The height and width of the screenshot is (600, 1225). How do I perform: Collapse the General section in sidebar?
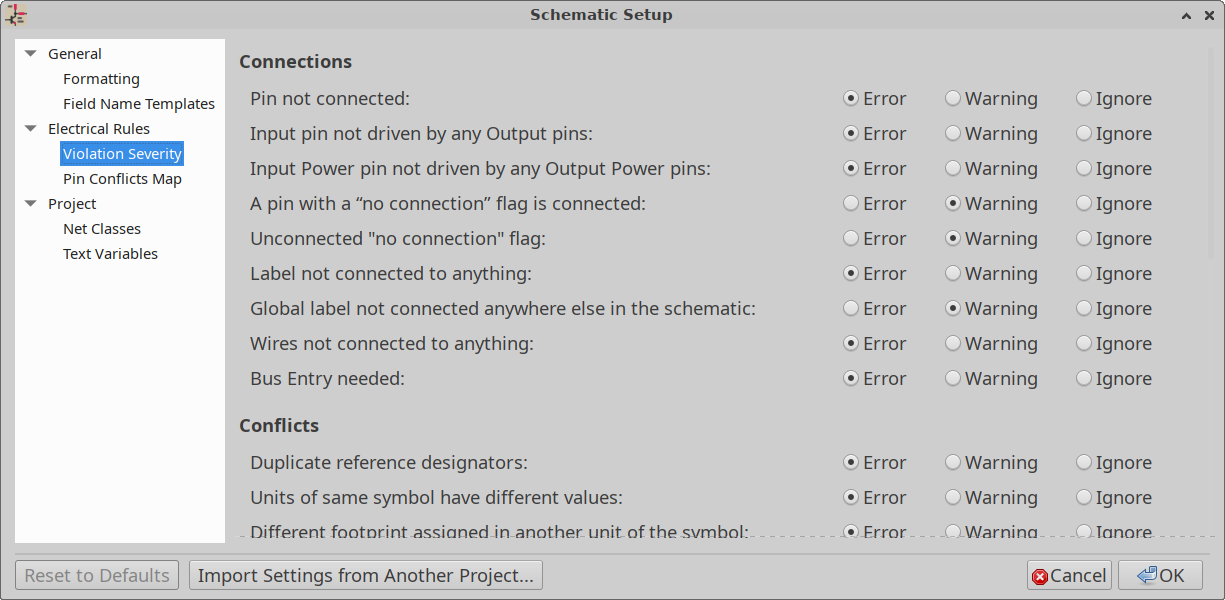point(30,53)
